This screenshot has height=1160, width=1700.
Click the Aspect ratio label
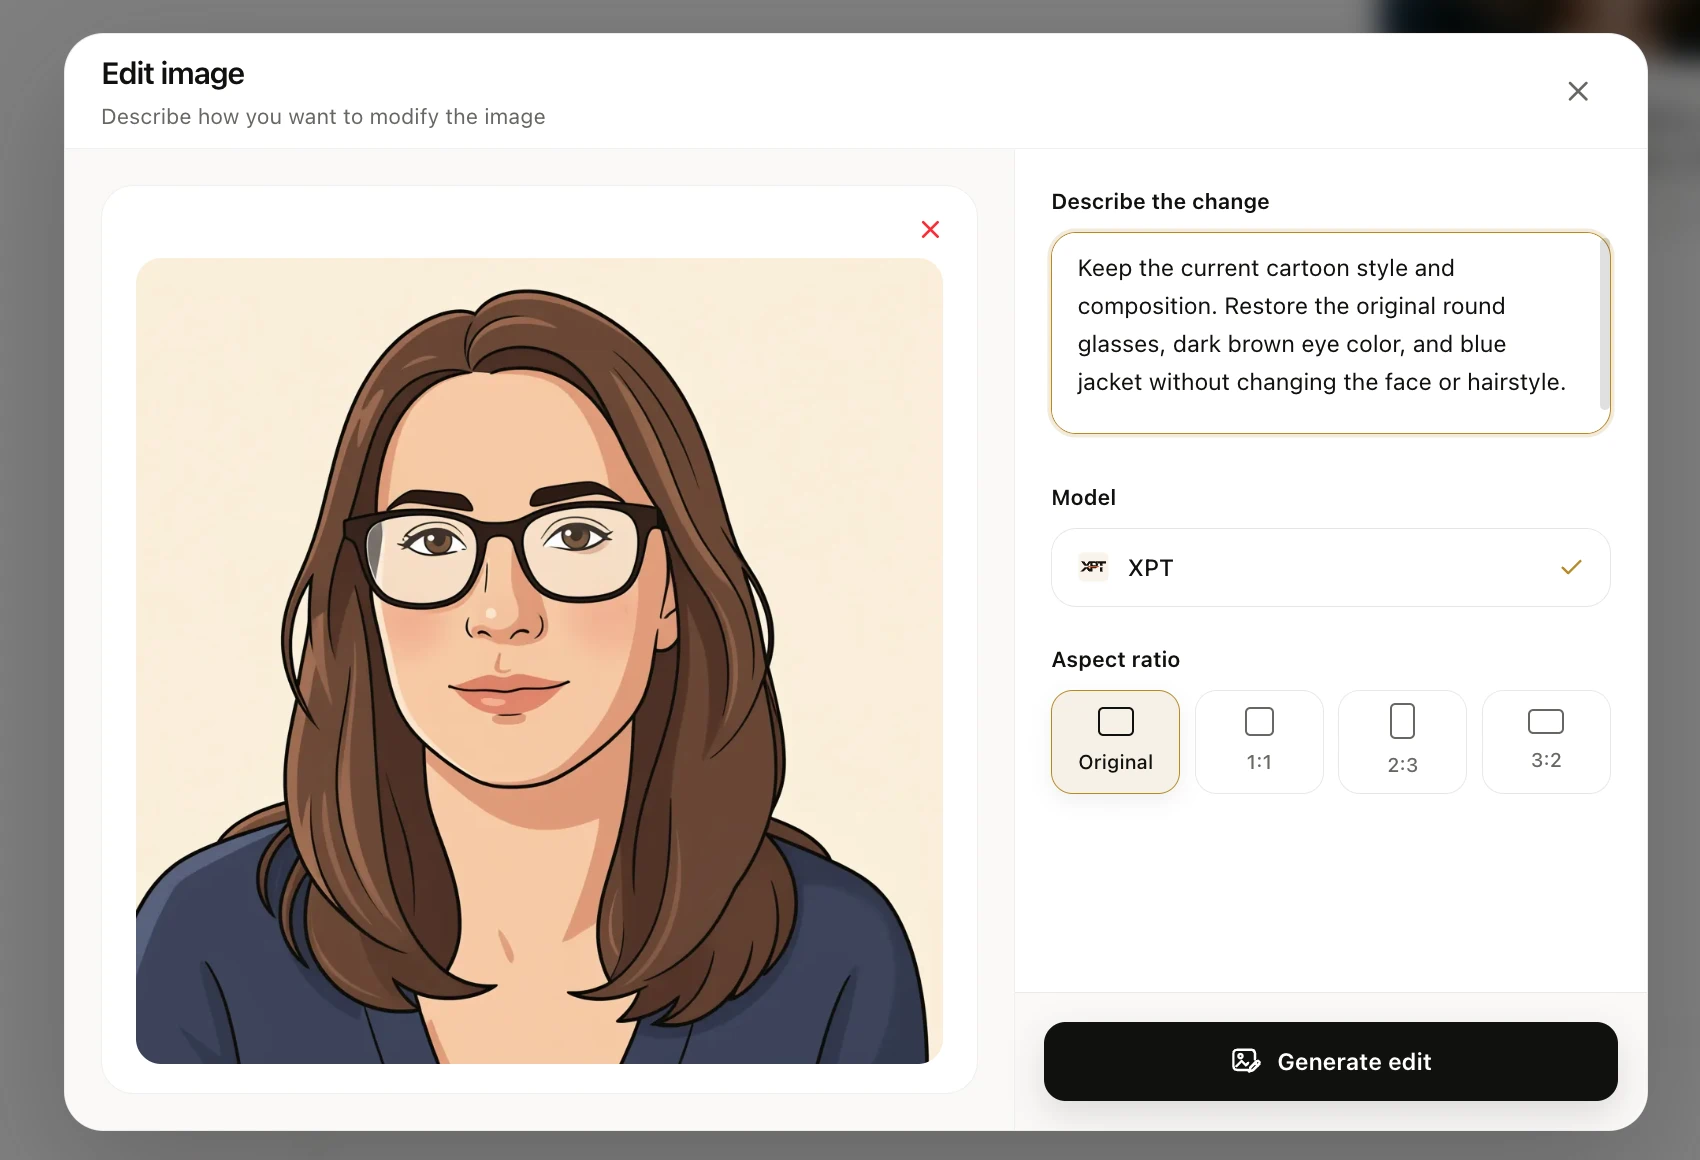pyautogui.click(x=1115, y=660)
